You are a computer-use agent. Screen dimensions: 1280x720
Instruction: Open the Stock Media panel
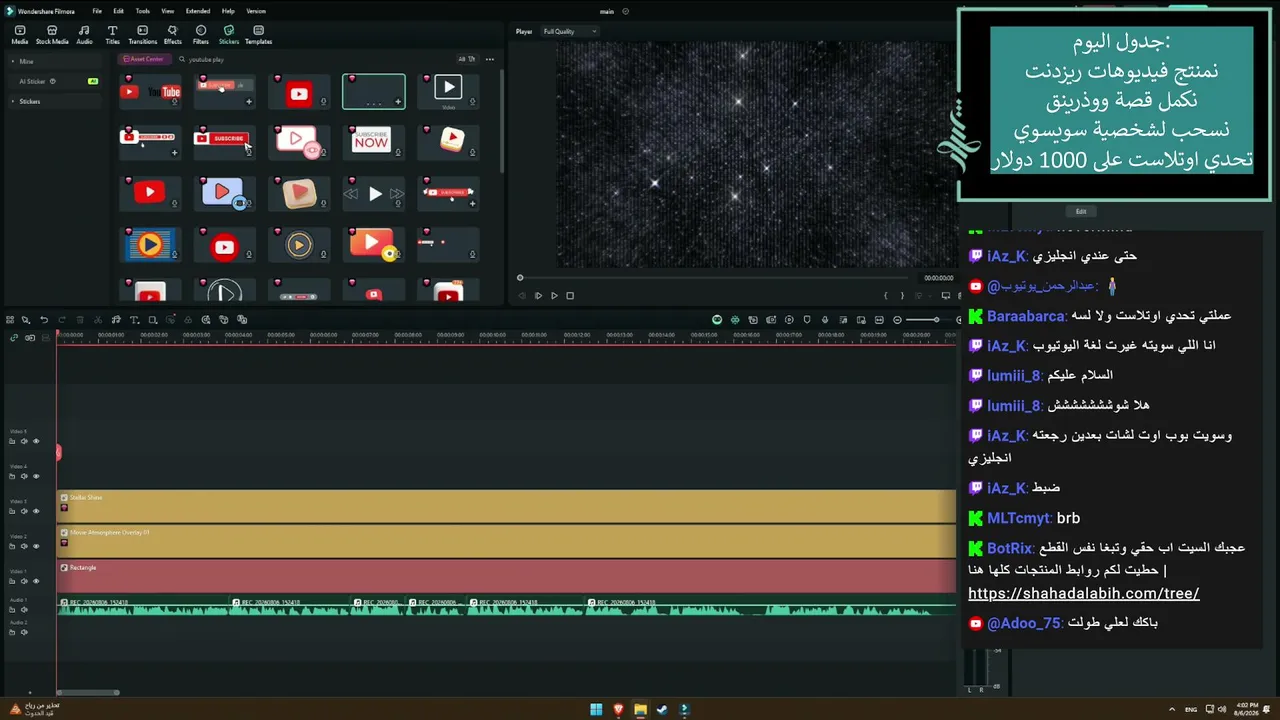point(52,35)
